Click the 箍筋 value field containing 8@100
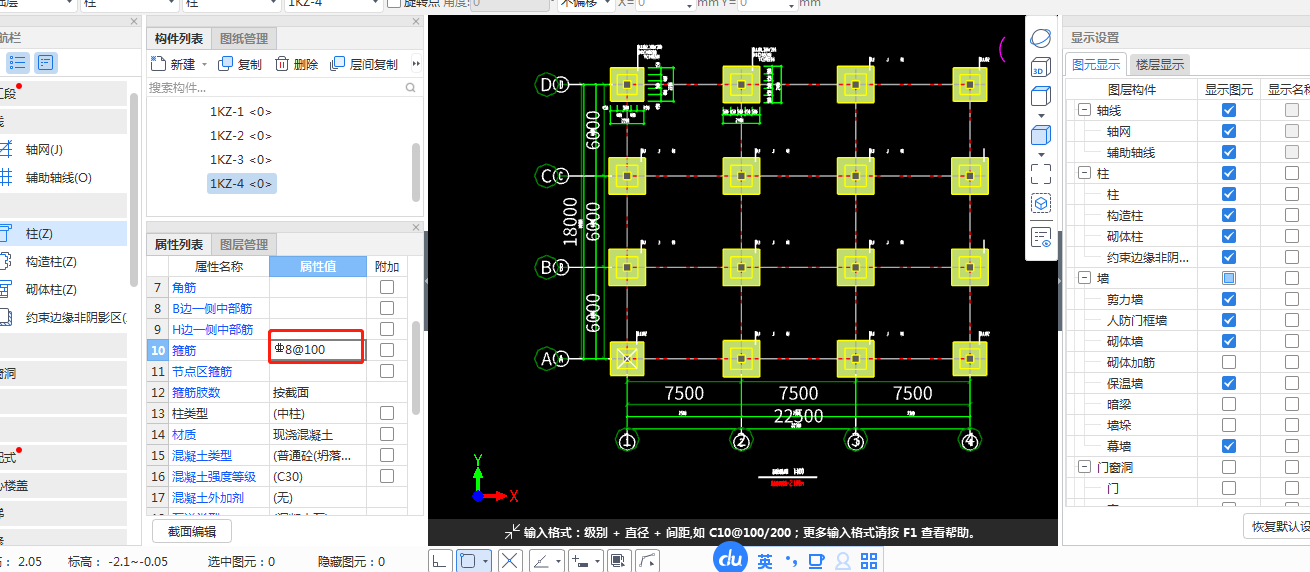Image resolution: width=1310 pixels, height=572 pixels. click(317, 350)
